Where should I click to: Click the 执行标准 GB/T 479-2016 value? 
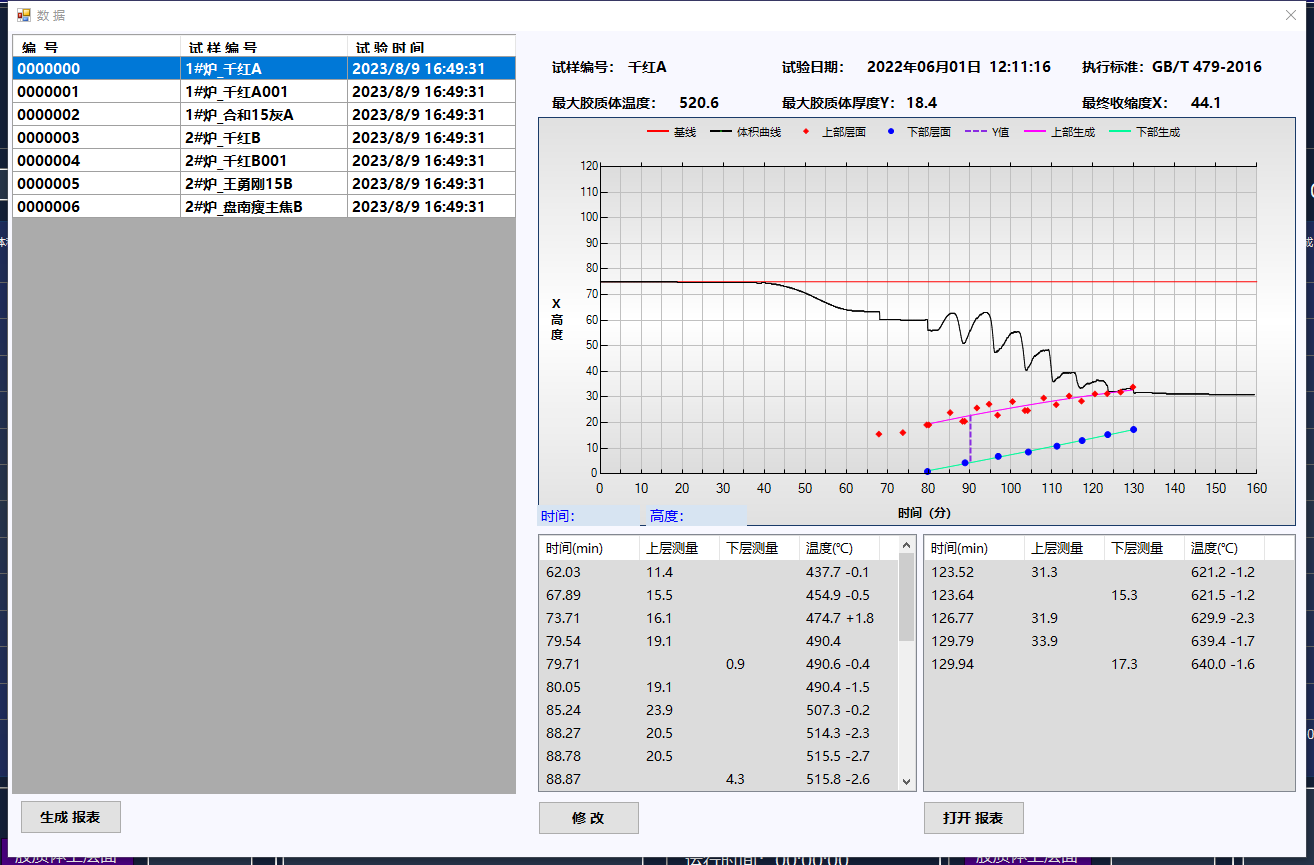1207,67
